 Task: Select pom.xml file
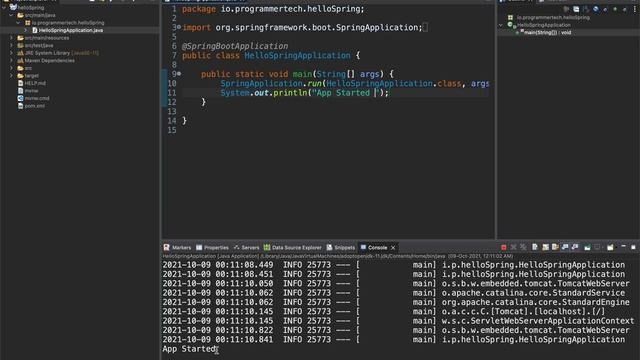coord(35,106)
